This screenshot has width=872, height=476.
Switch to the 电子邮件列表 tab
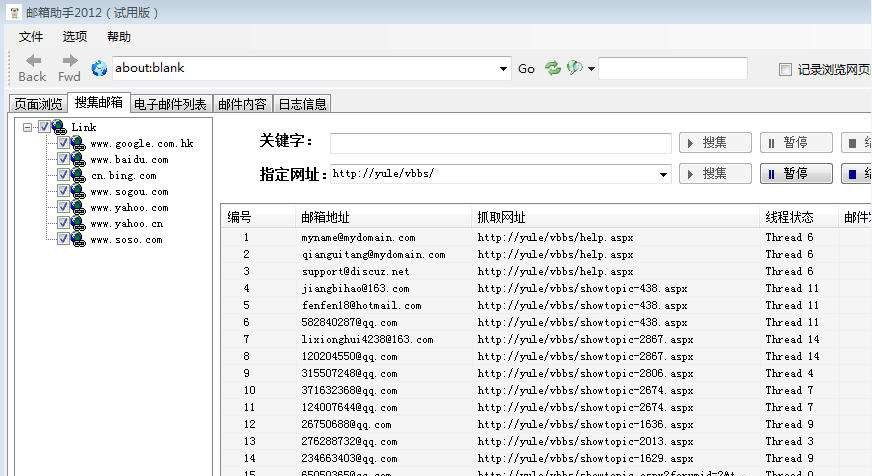click(x=170, y=104)
